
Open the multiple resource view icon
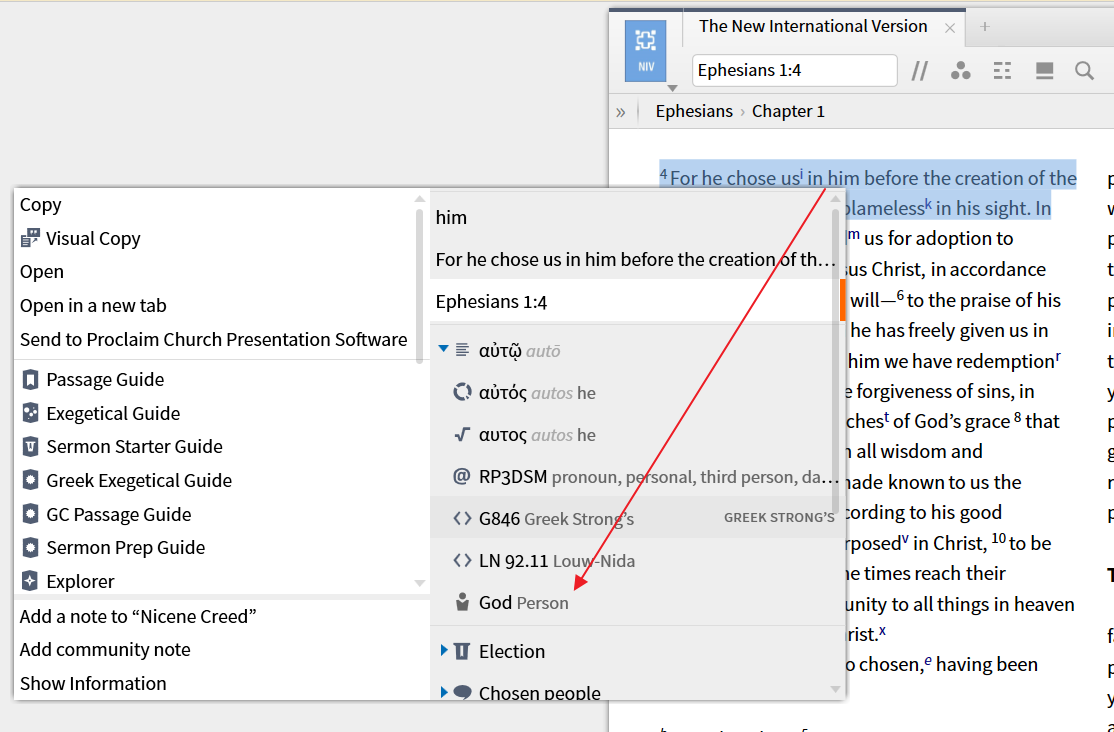coord(1044,70)
